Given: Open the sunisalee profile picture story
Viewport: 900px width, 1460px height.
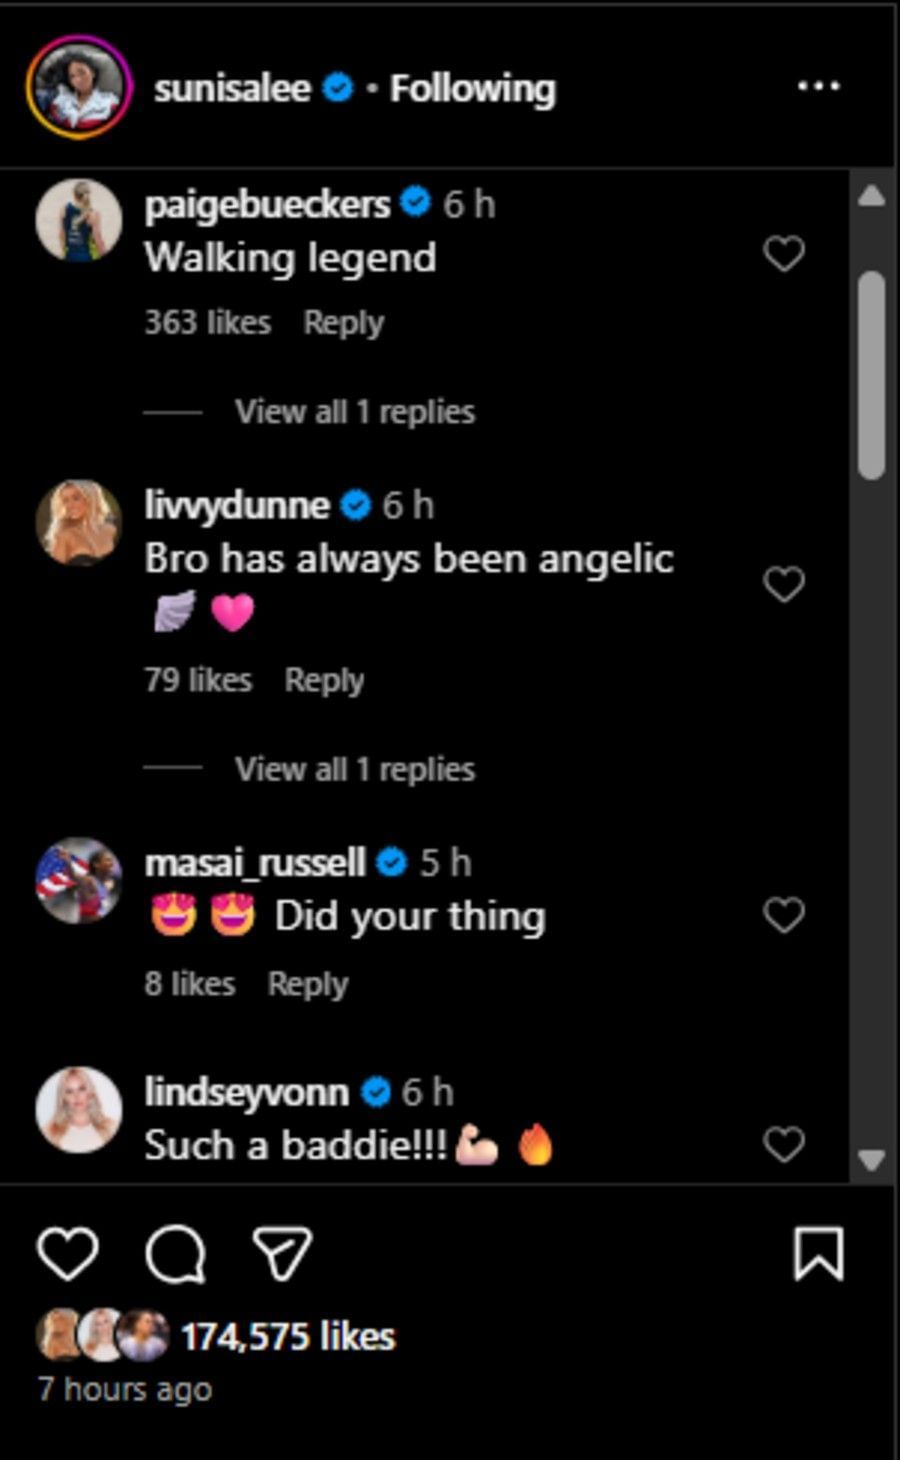Looking at the screenshot, I should pos(79,87).
